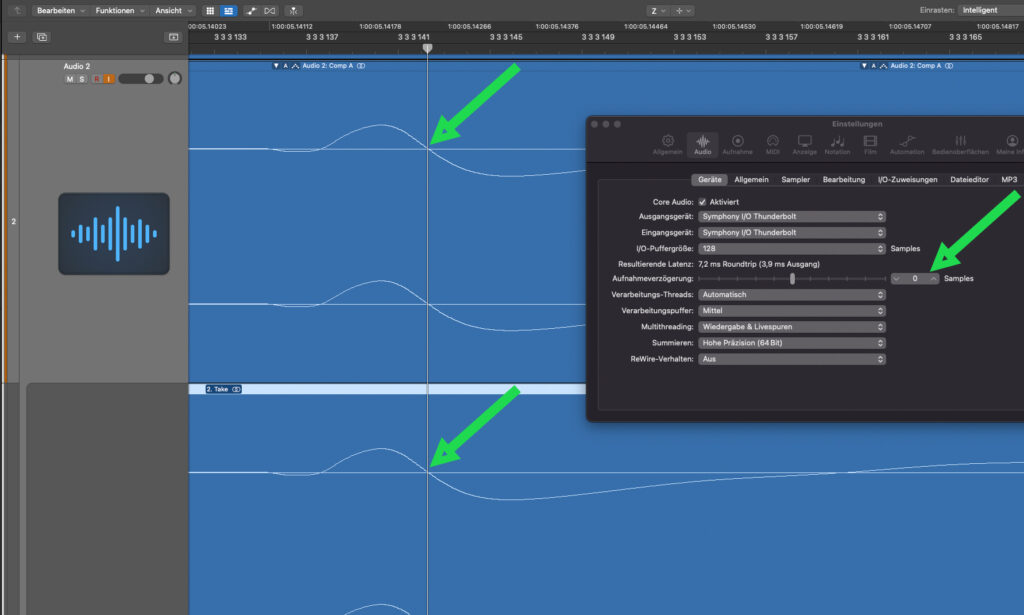Open Verarbeitungs-Threads dropdown
This screenshot has height=615, width=1024.
click(792, 295)
